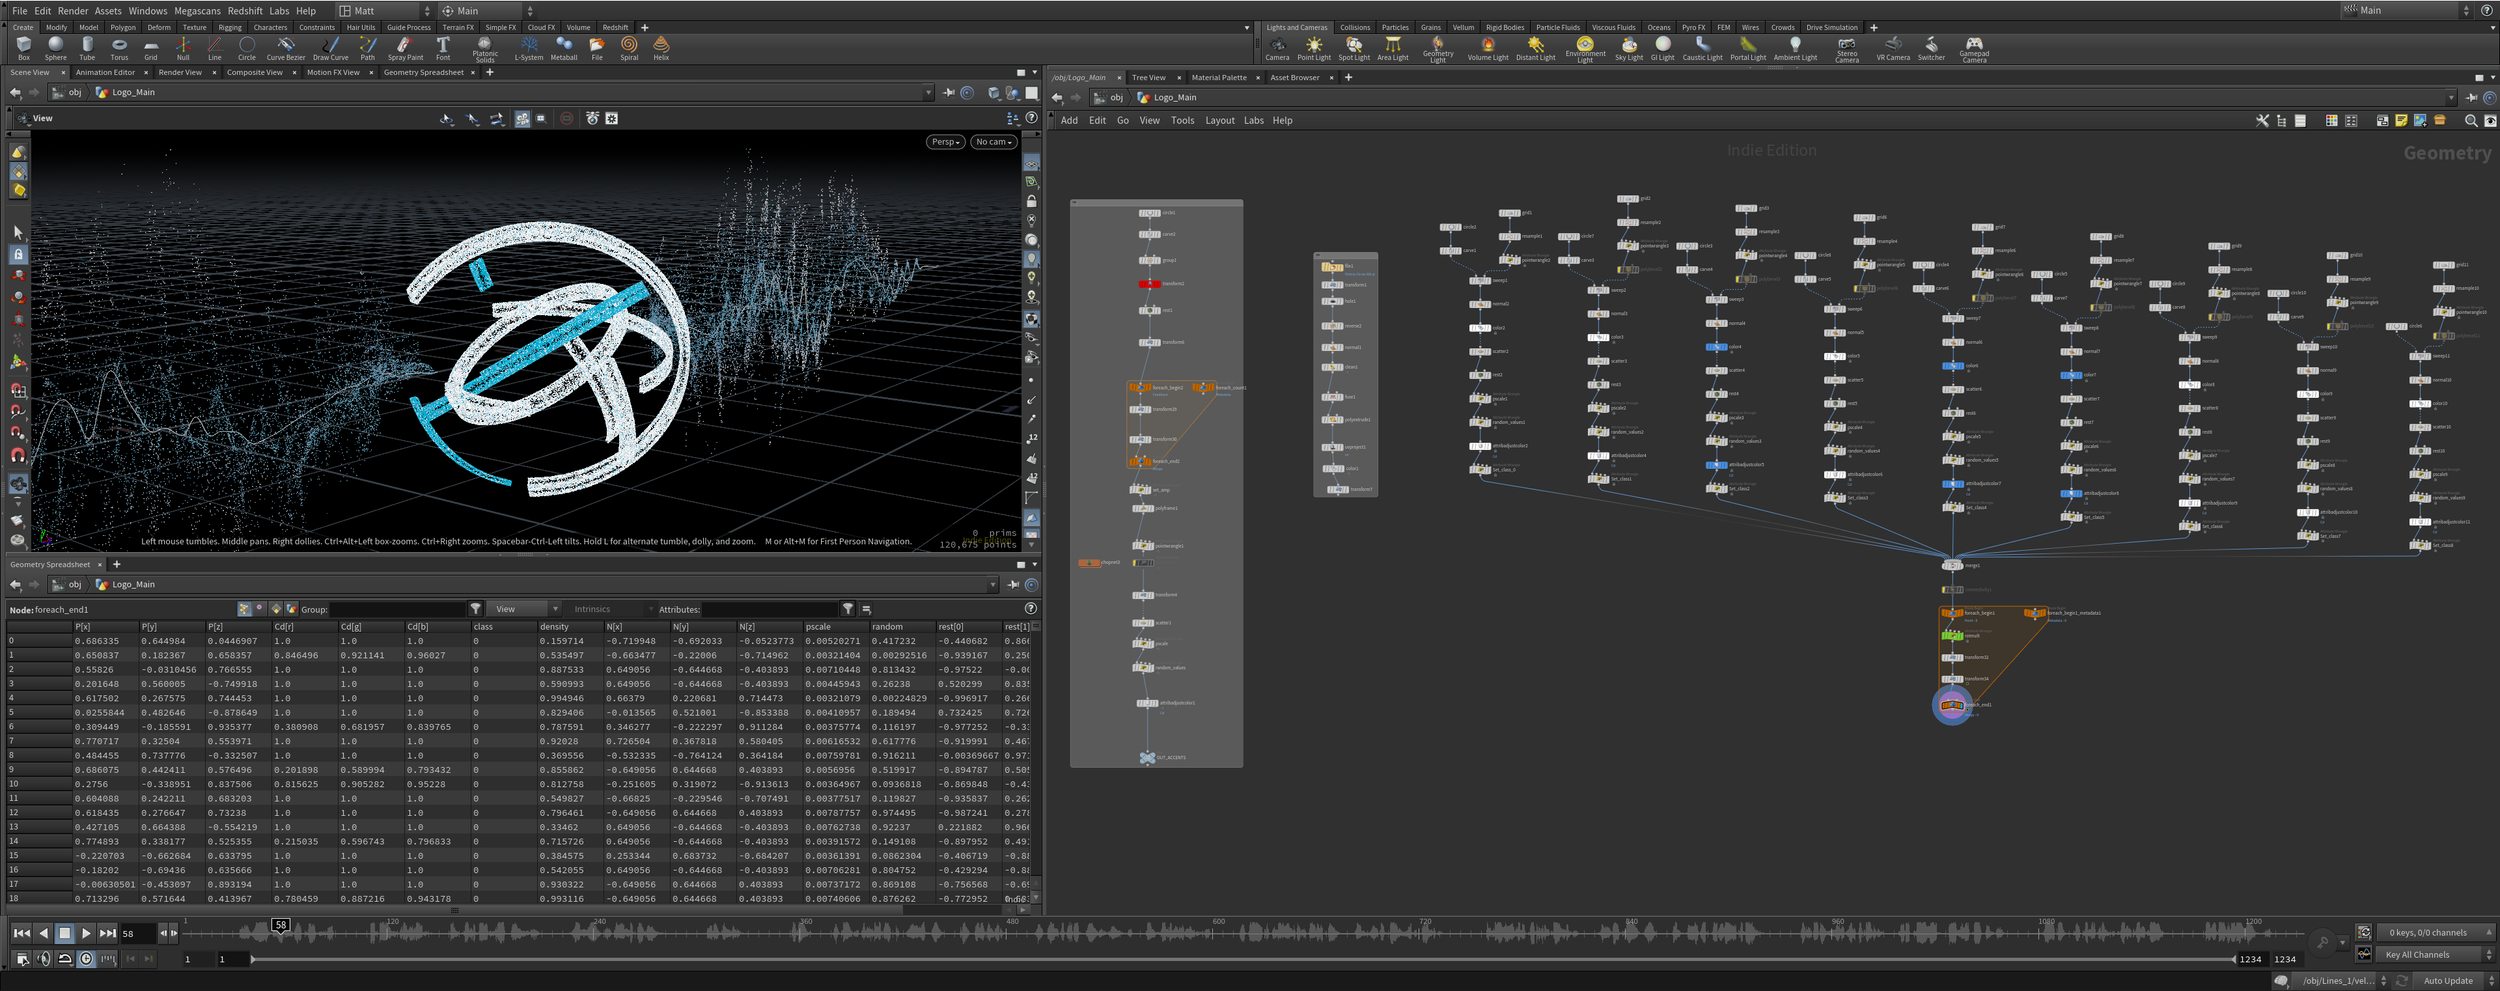The height and width of the screenshot is (991, 2500).
Task: Expand the spreadsheet View dropdown
Action: pyautogui.click(x=524, y=609)
